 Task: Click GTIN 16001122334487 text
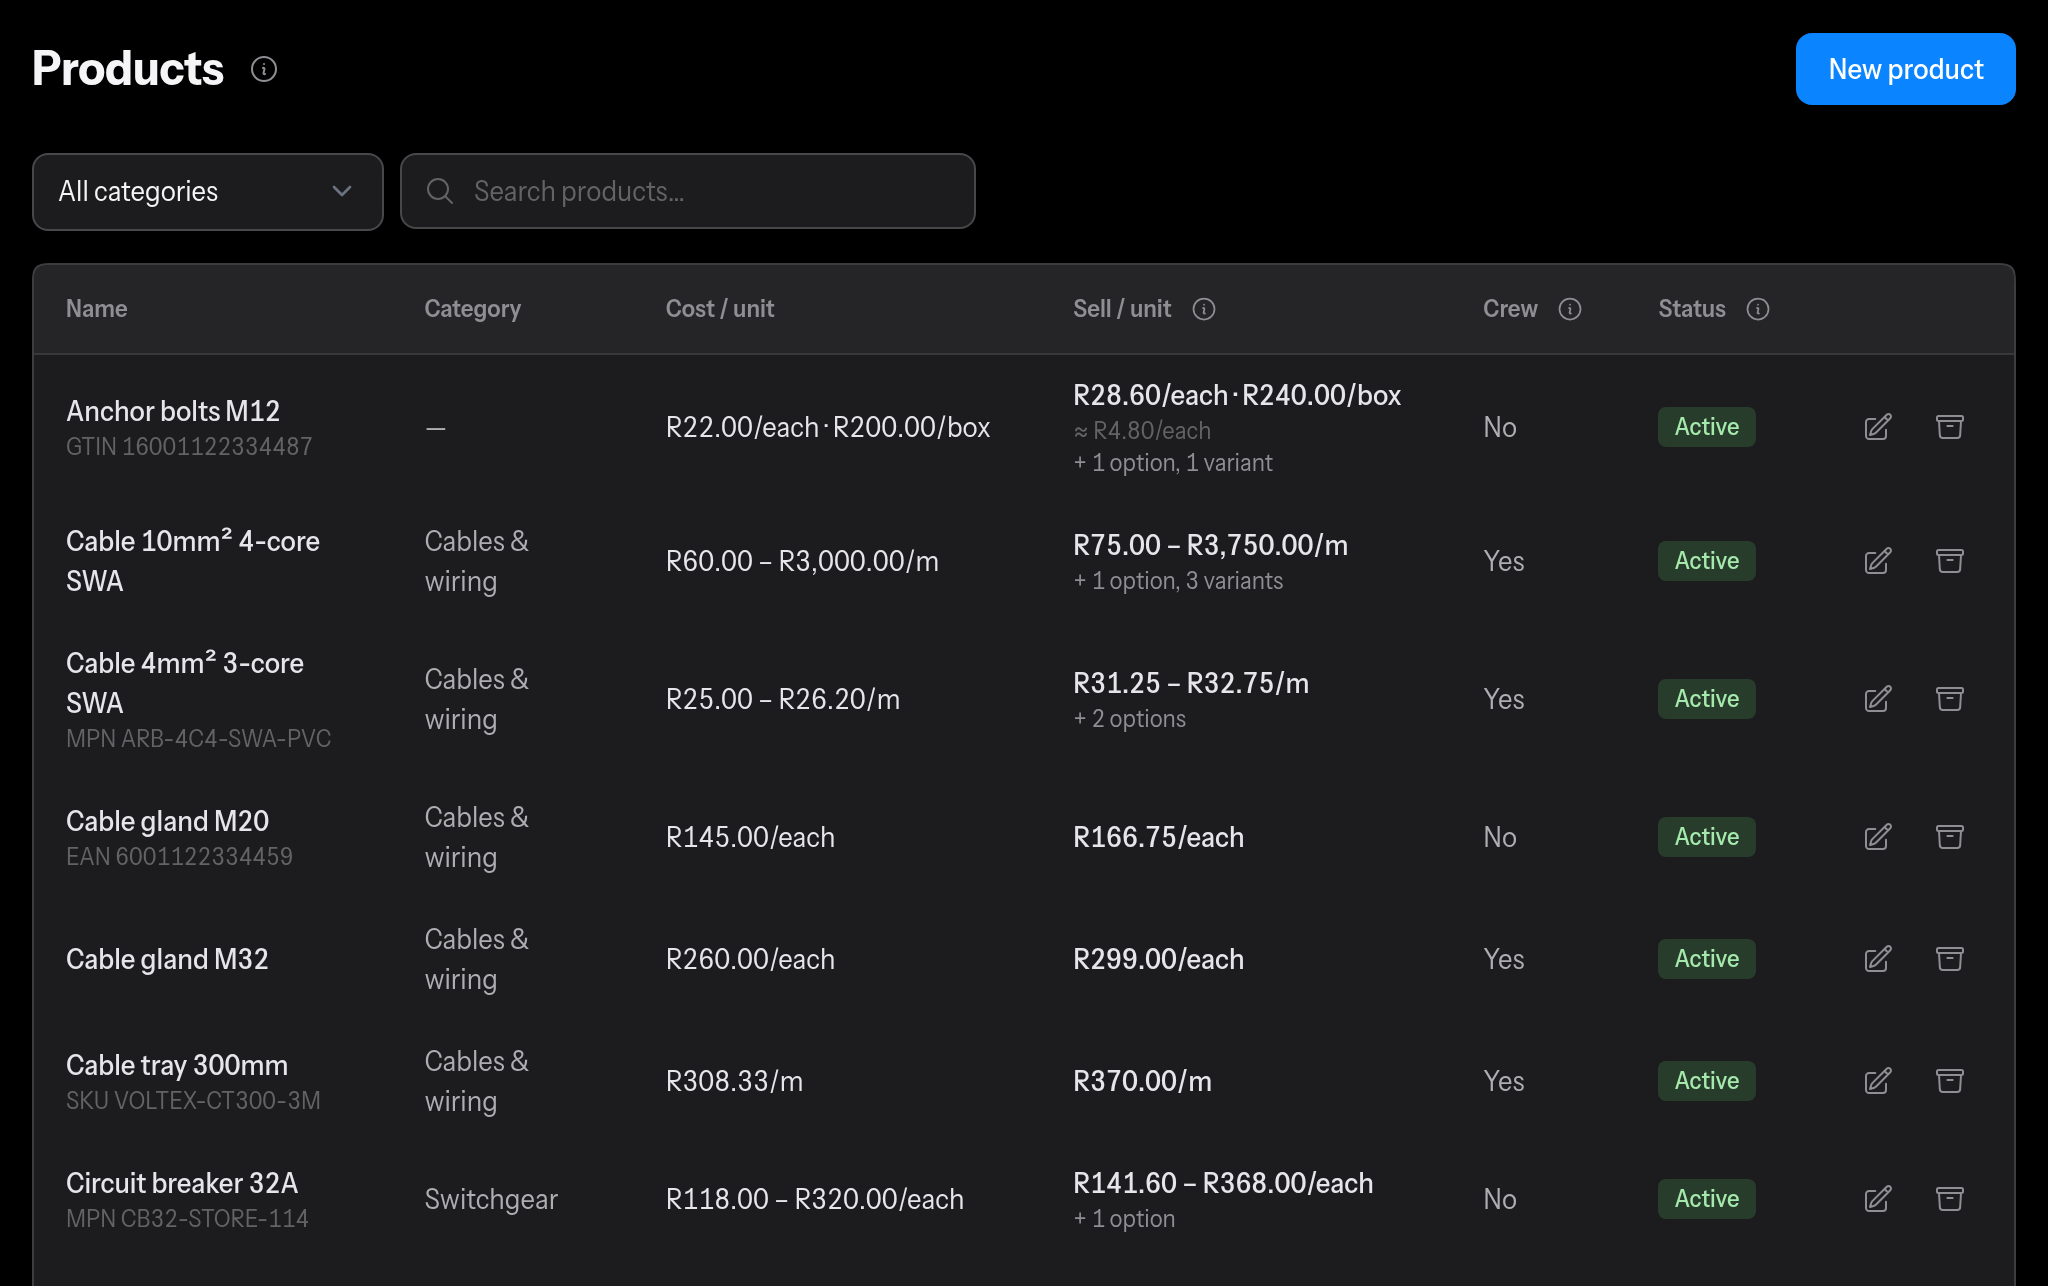pos(189,446)
